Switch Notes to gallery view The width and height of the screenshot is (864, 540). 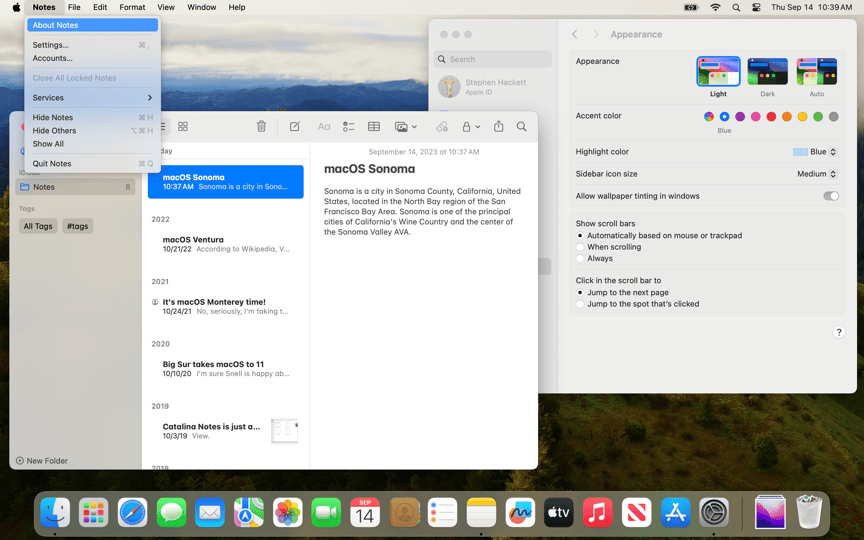(x=183, y=127)
